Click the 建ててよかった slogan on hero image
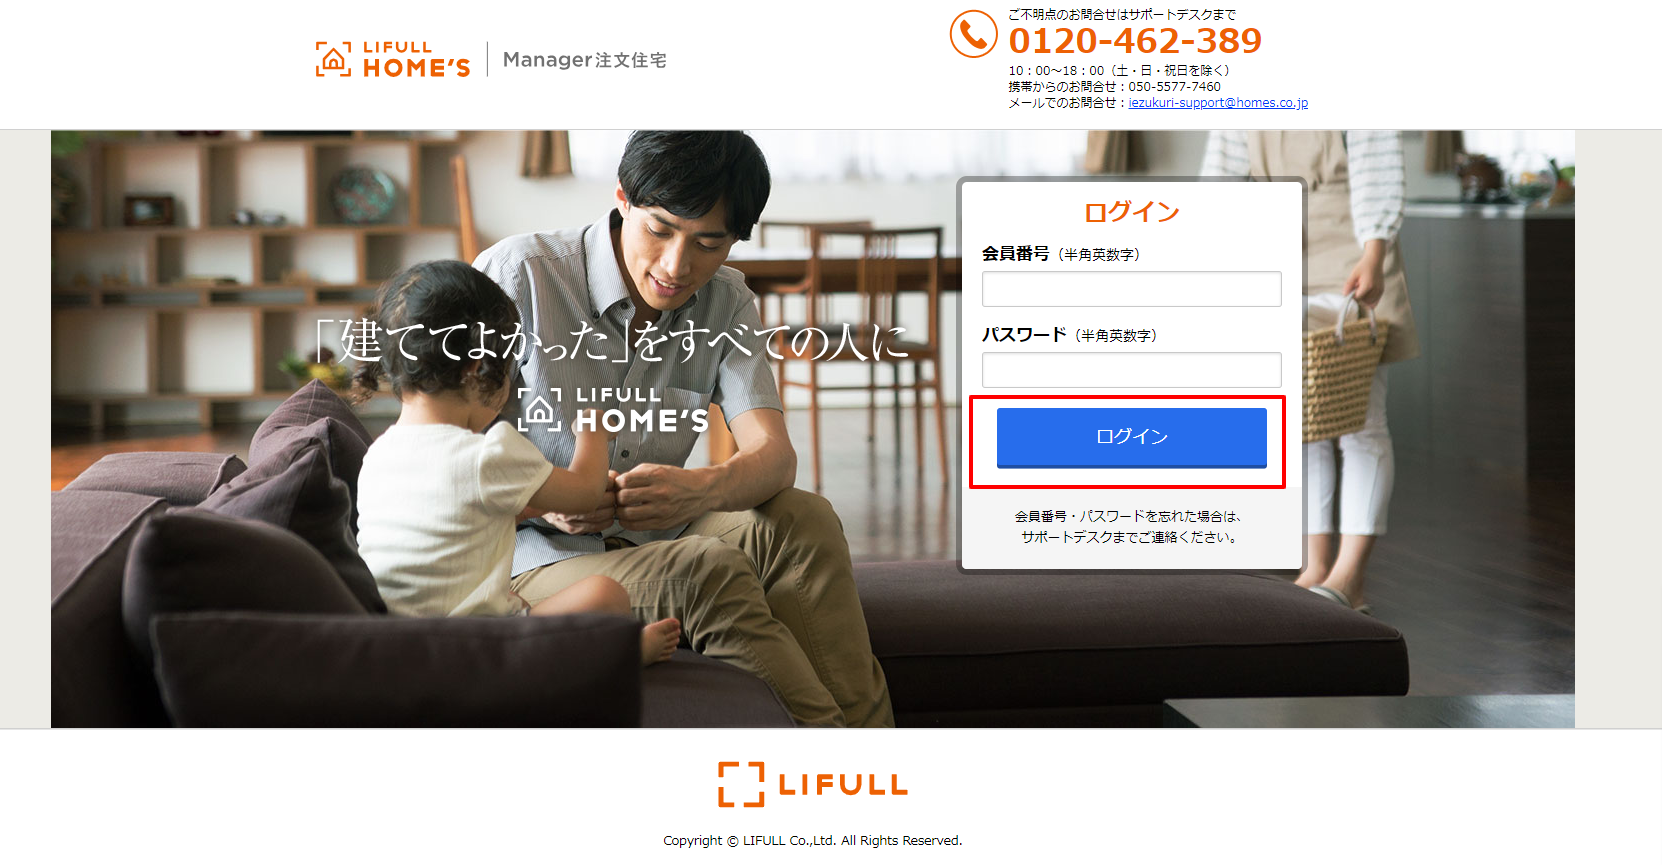 [x=611, y=342]
